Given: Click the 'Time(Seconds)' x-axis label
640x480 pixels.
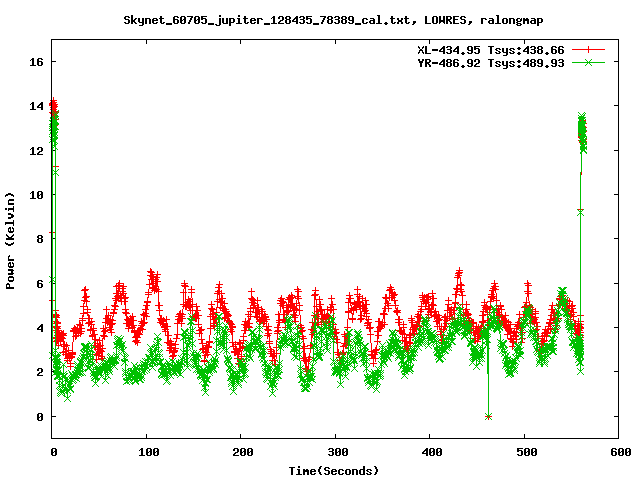Looking at the screenshot, I should [x=333, y=471].
